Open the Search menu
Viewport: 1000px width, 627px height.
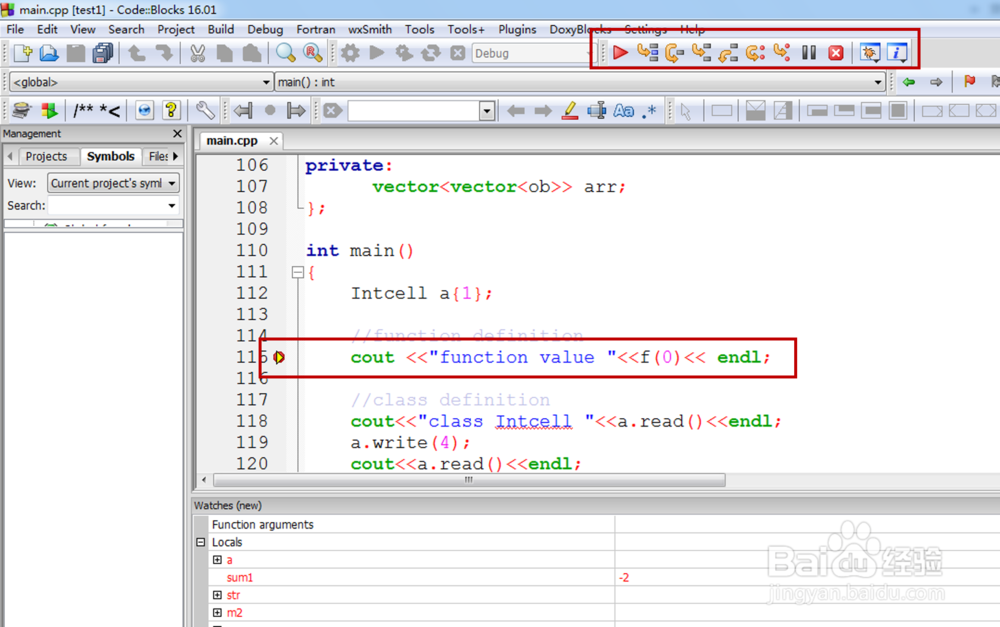(126, 29)
